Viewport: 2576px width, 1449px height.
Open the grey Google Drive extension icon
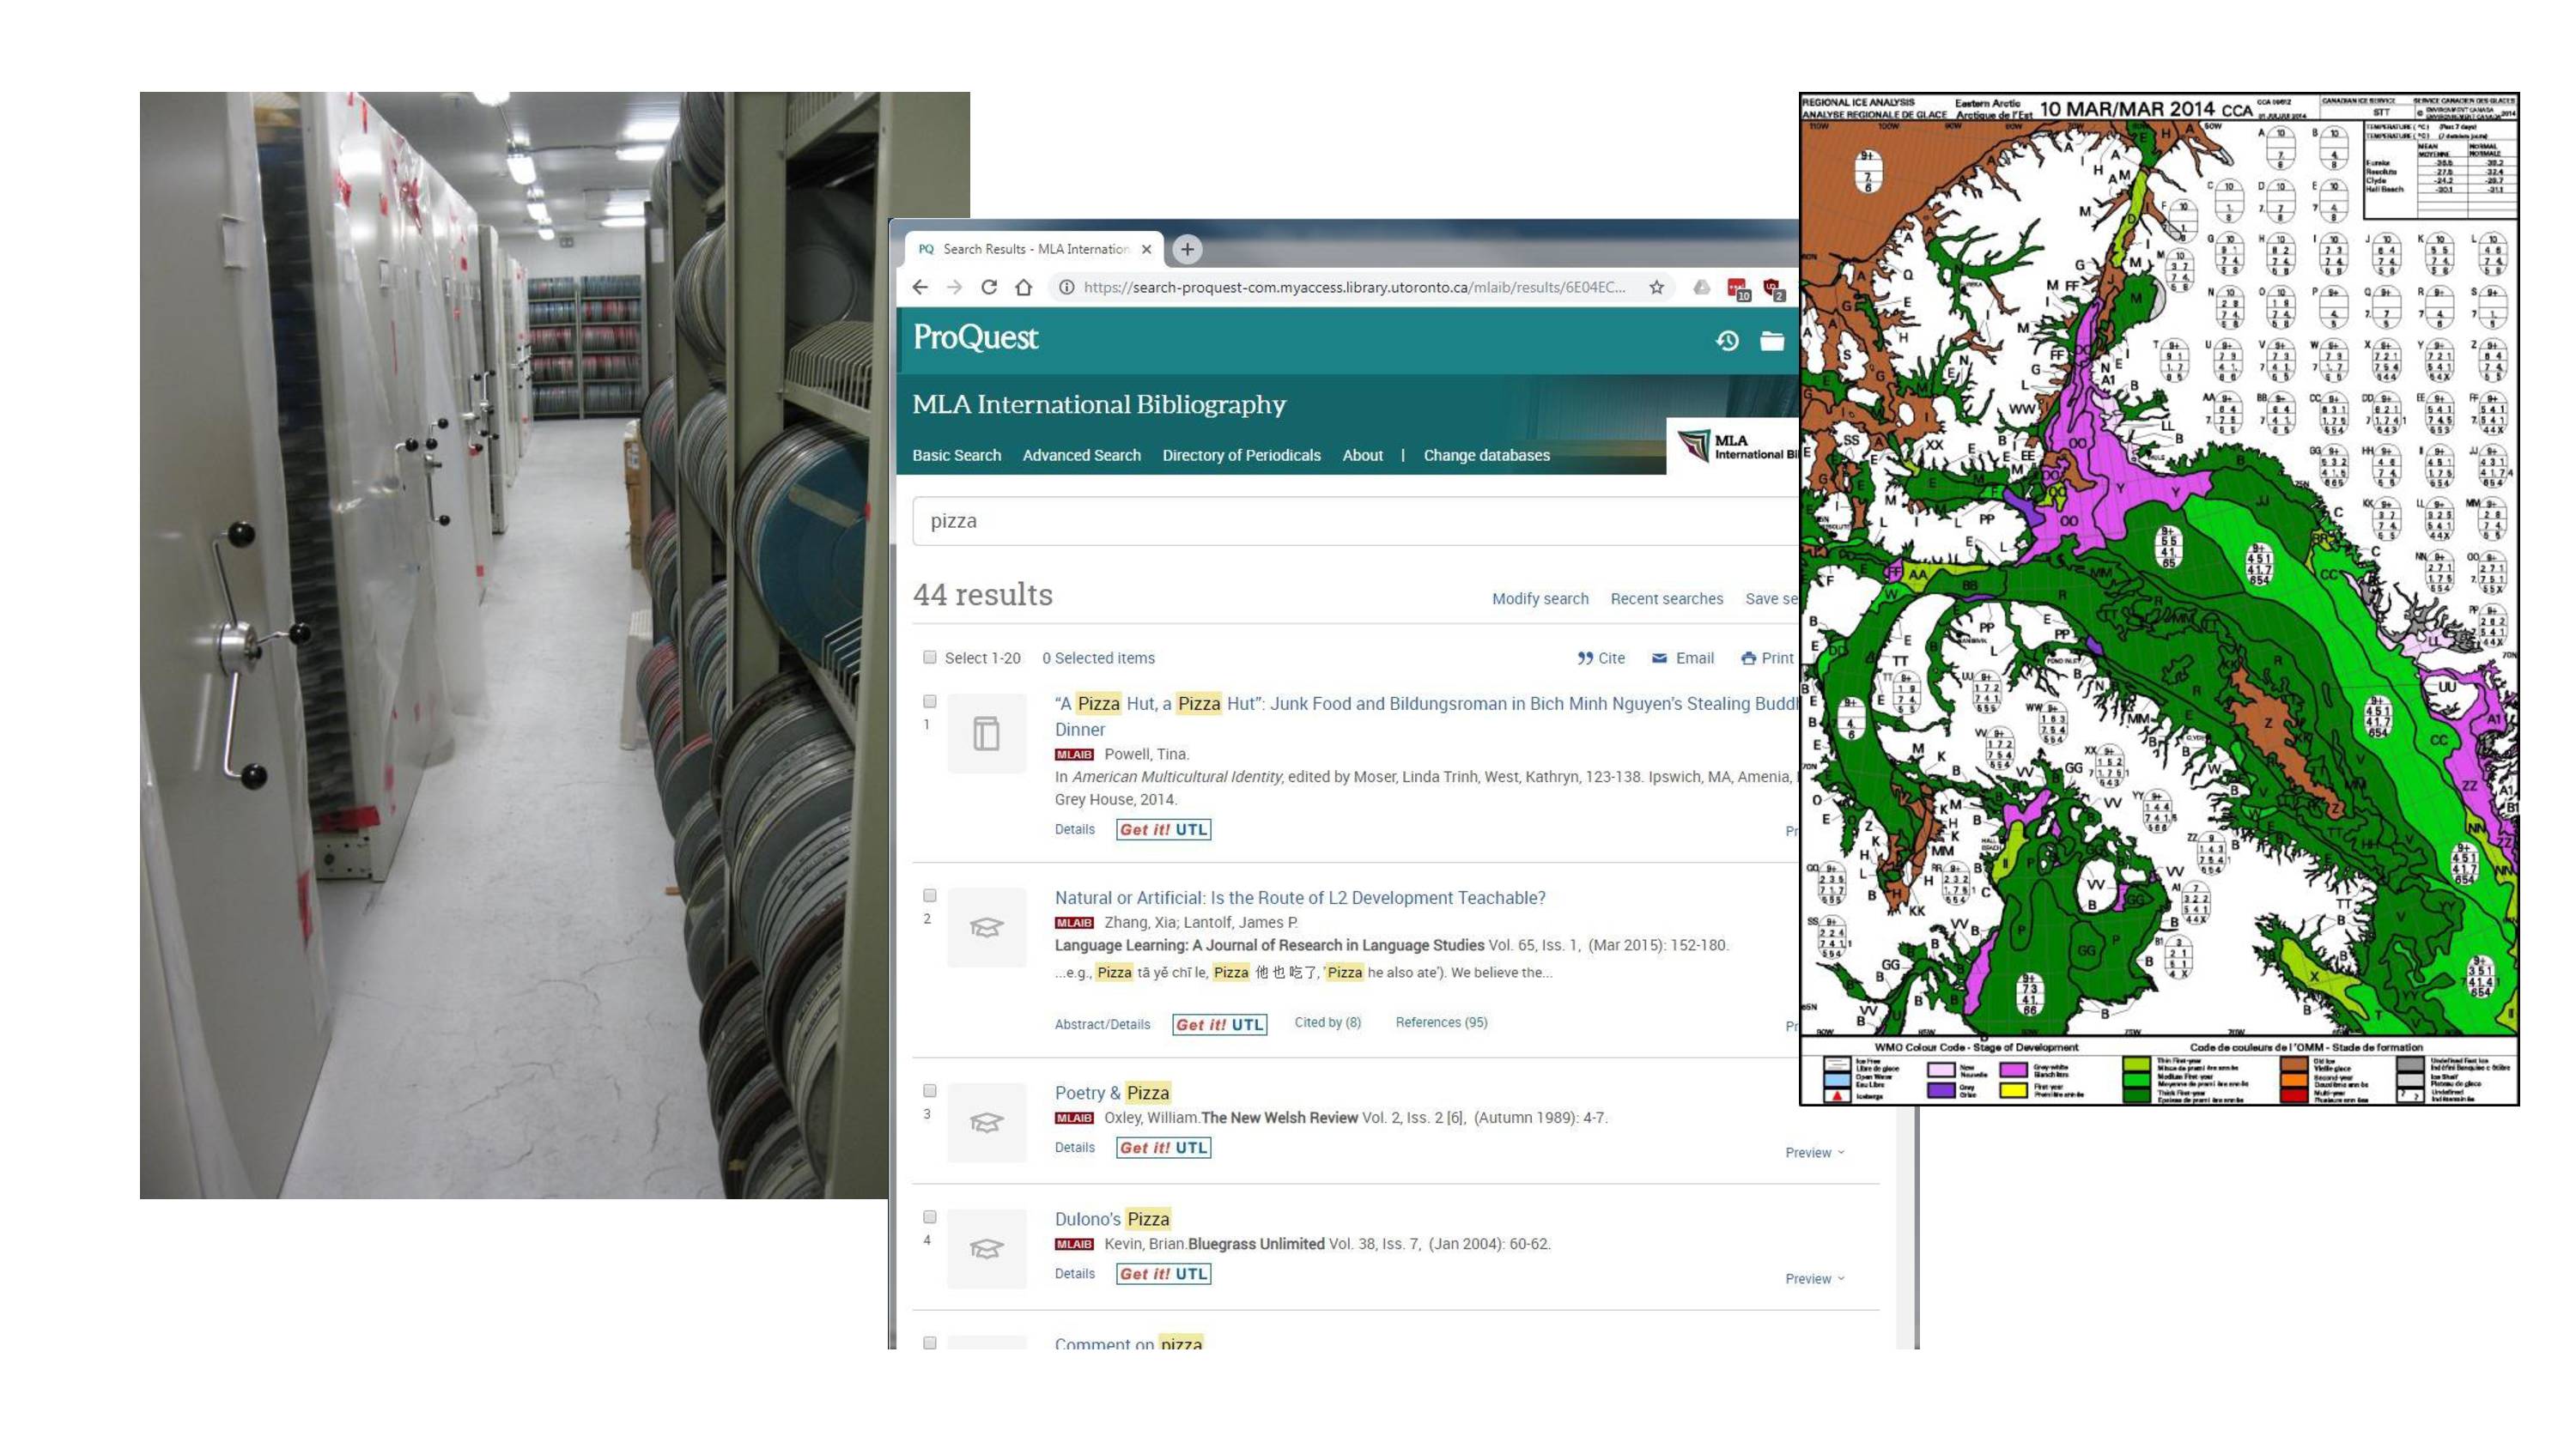click(x=1701, y=287)
